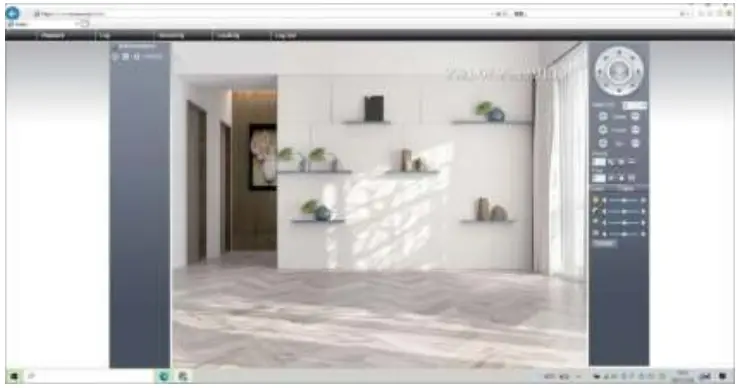Pan camera down with PTZ wheel bottom arrow

tap(619, 90)
